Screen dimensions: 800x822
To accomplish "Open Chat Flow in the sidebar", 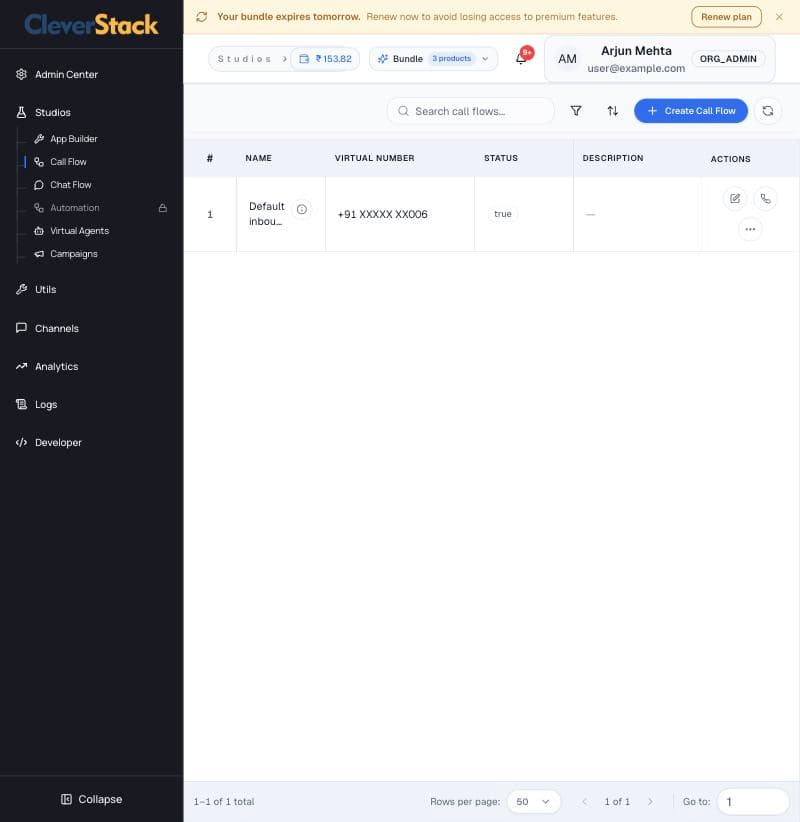I will pyautogui.click(x=70, y=185).
